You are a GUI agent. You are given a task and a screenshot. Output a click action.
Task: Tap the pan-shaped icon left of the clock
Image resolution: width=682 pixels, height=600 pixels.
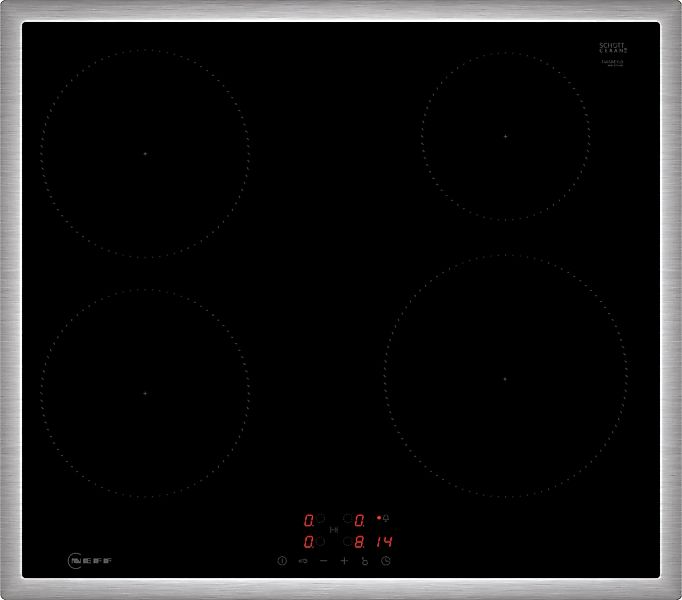(364, 562)
